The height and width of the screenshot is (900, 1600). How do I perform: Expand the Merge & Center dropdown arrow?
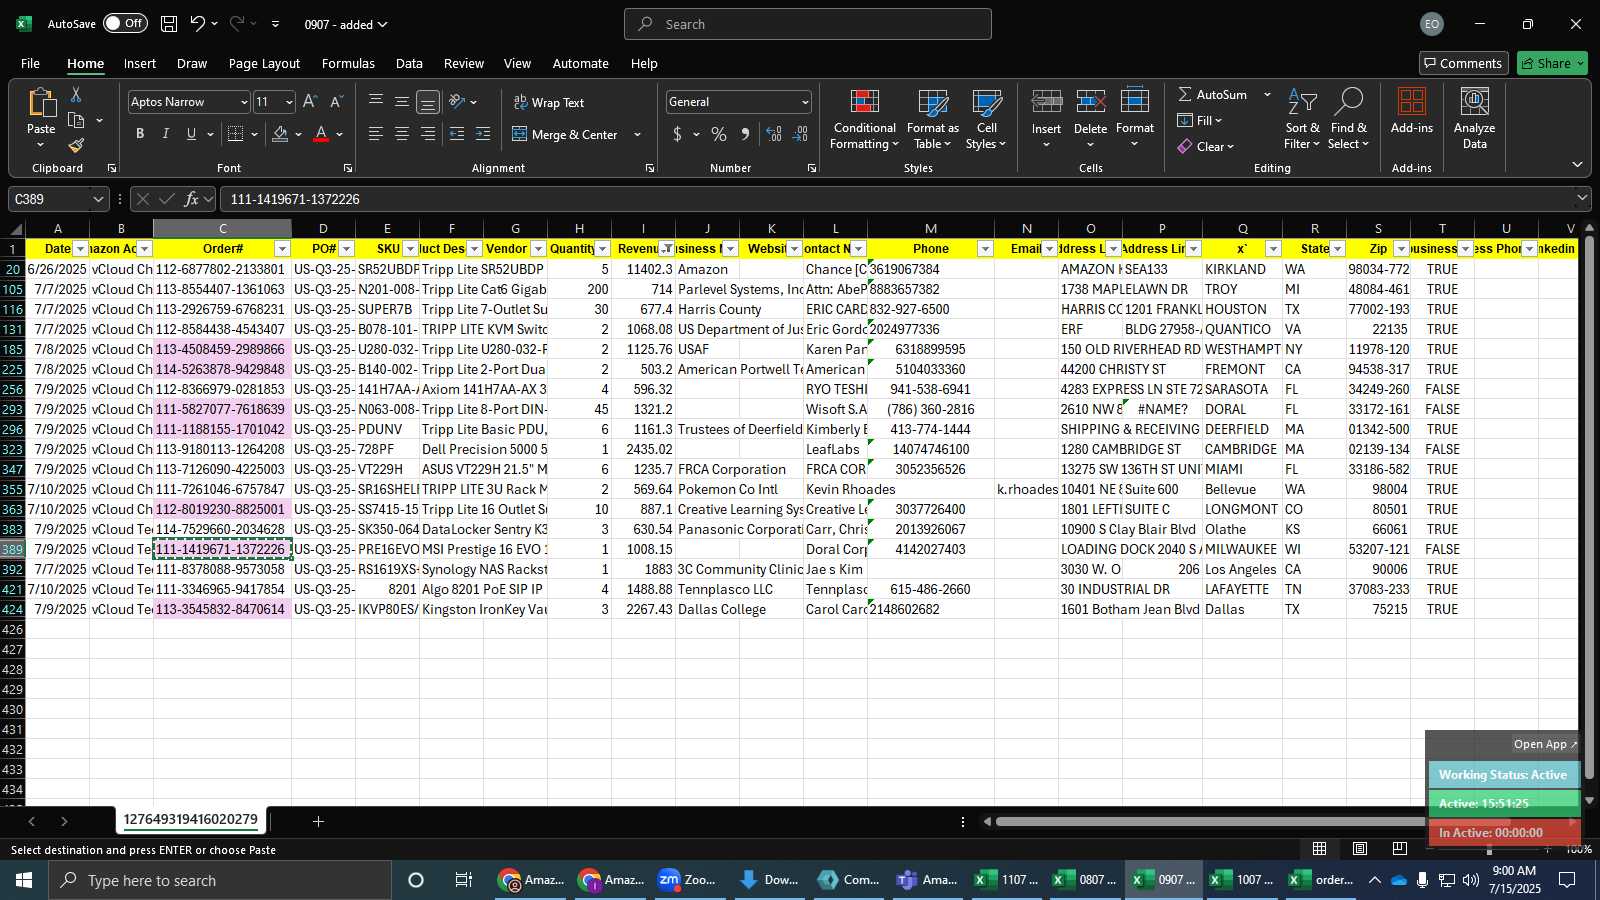[638, 134]
